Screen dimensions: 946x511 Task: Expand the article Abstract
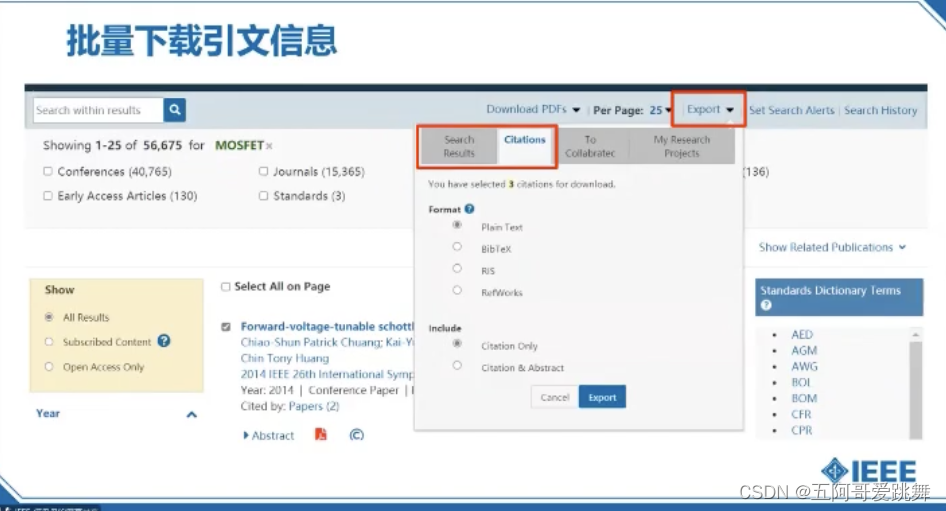(x=268, y=435)
